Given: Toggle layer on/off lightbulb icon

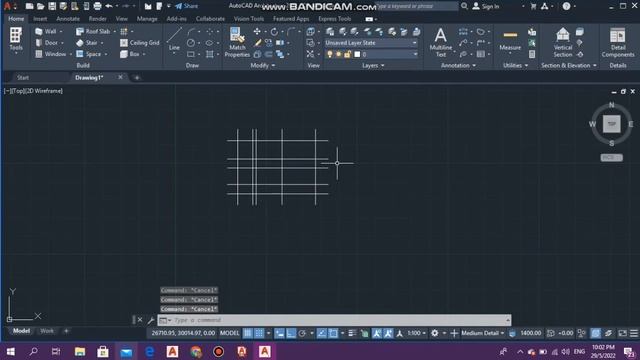Looking at the screenshot, I should point(329,54).
